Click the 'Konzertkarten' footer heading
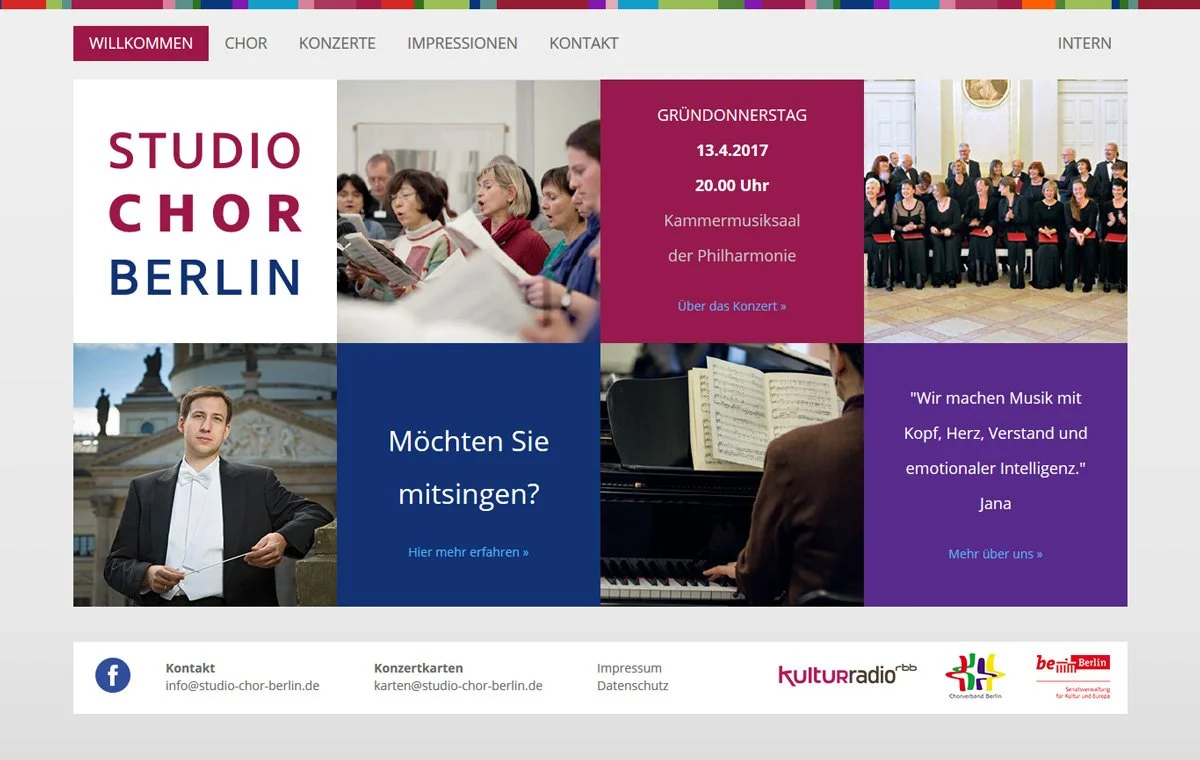The width and height of the screenshot is (1200, 760). coord(418,668)
